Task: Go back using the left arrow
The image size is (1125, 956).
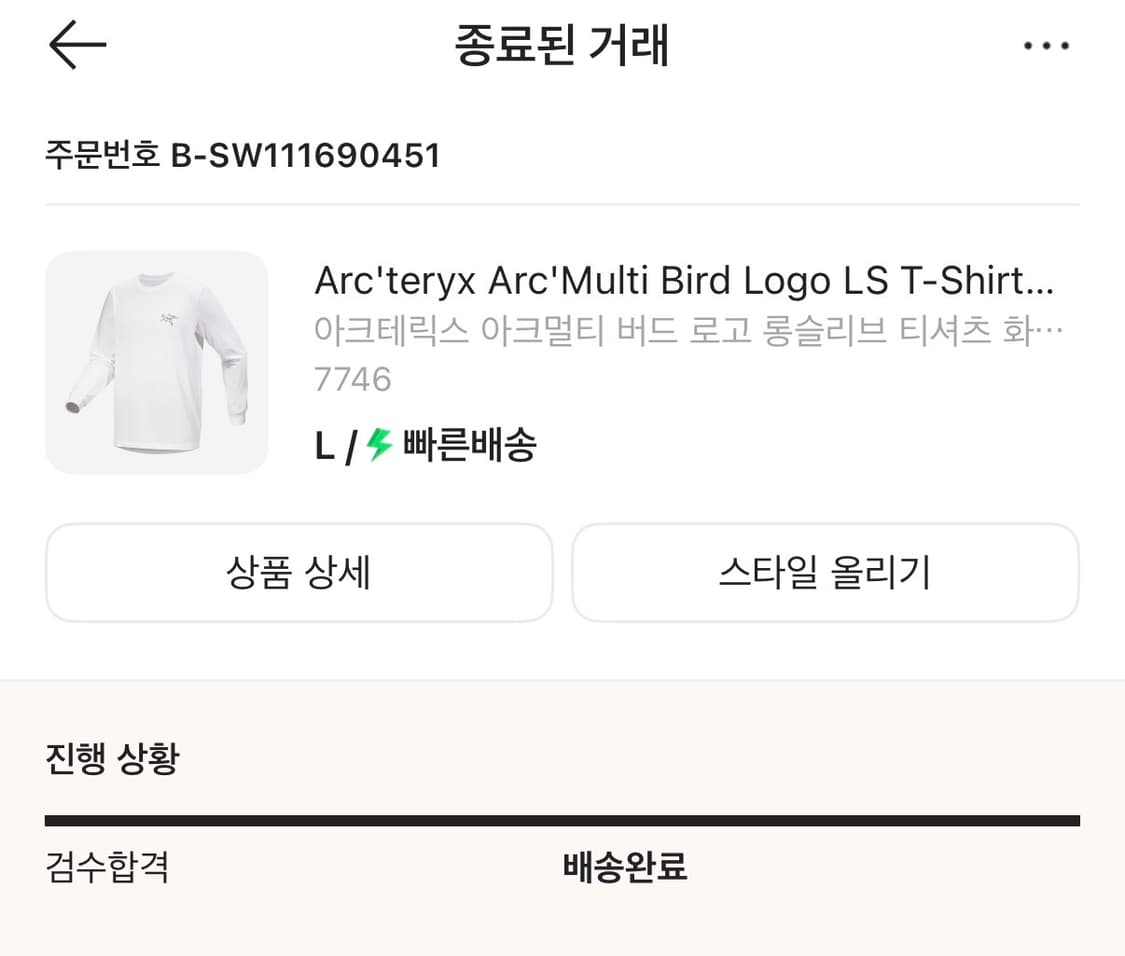Action: pos(77,46)
